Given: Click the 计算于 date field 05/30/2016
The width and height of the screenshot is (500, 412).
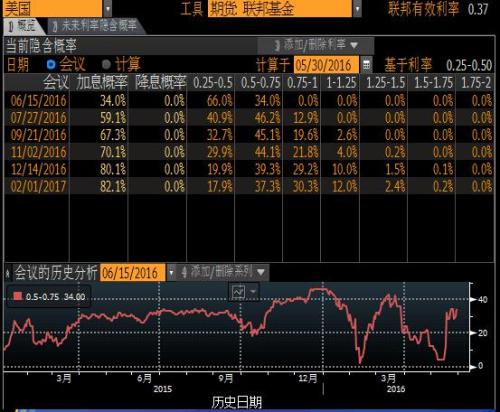Looking at the screenshot, I should 326,65.
